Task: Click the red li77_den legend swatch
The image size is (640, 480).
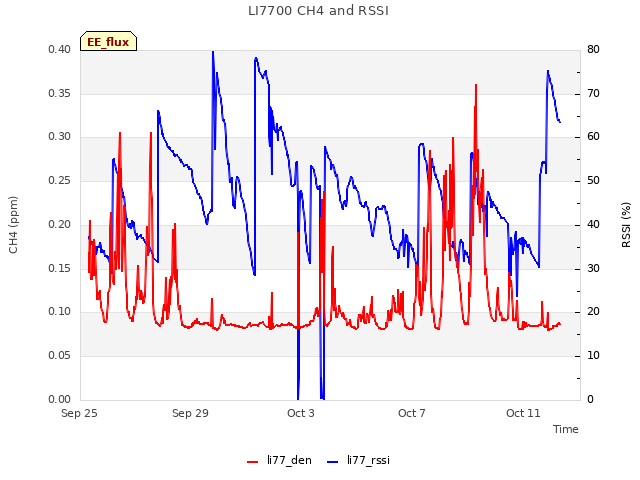Action: (x=253, y=462)
